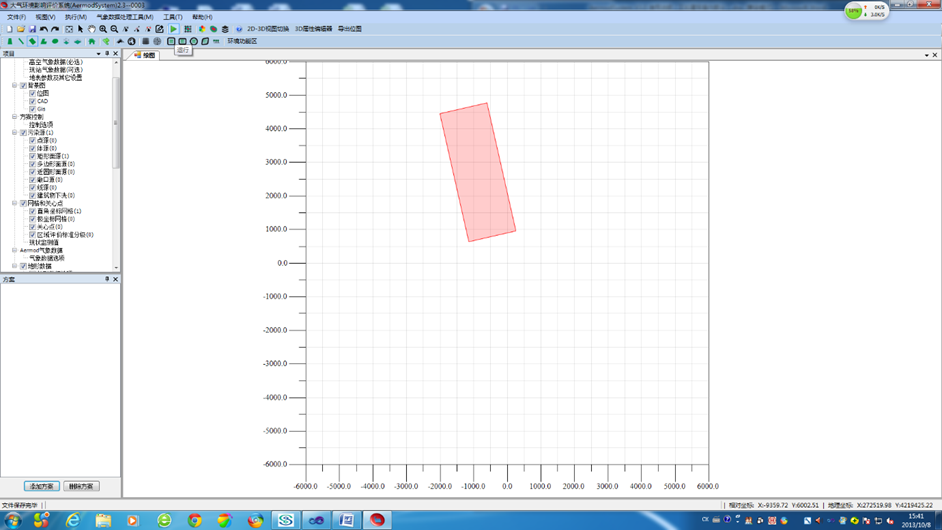Toggle the CAD background layer checkbox
Screen dimensions: 942x530
(32, 101)
